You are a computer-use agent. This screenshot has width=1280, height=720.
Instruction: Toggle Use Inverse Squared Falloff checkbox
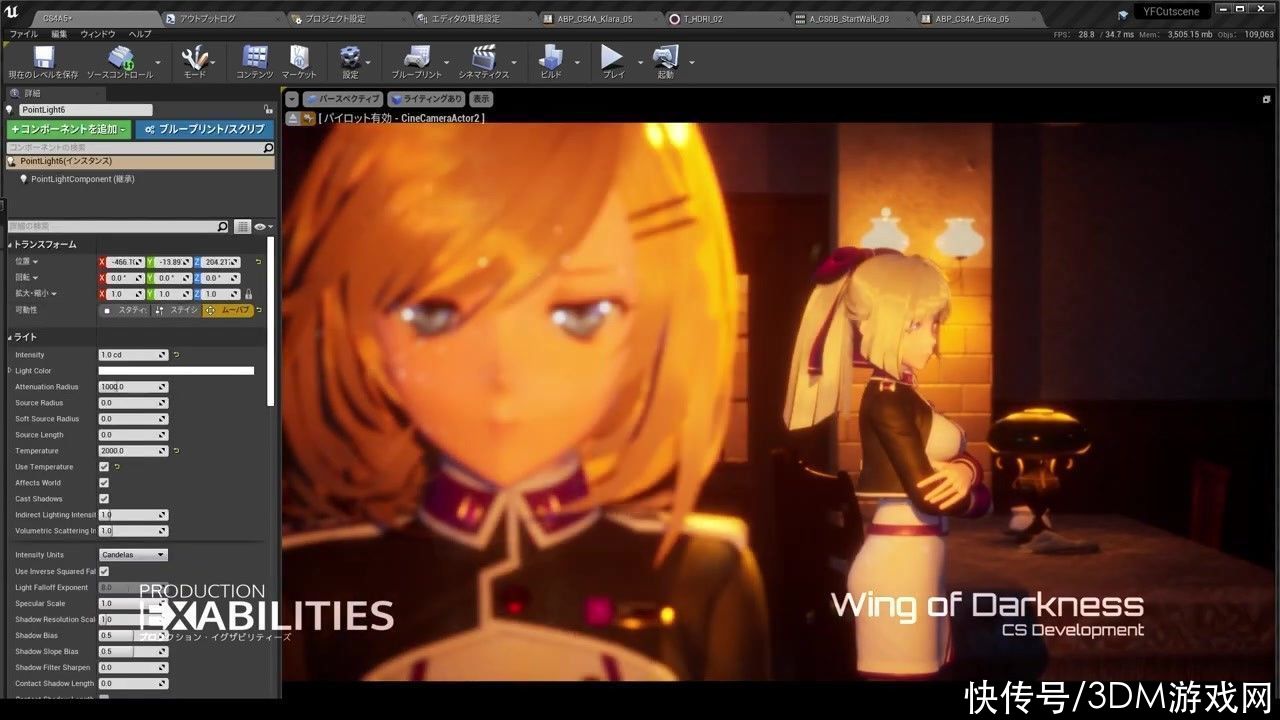pos(104,571)
